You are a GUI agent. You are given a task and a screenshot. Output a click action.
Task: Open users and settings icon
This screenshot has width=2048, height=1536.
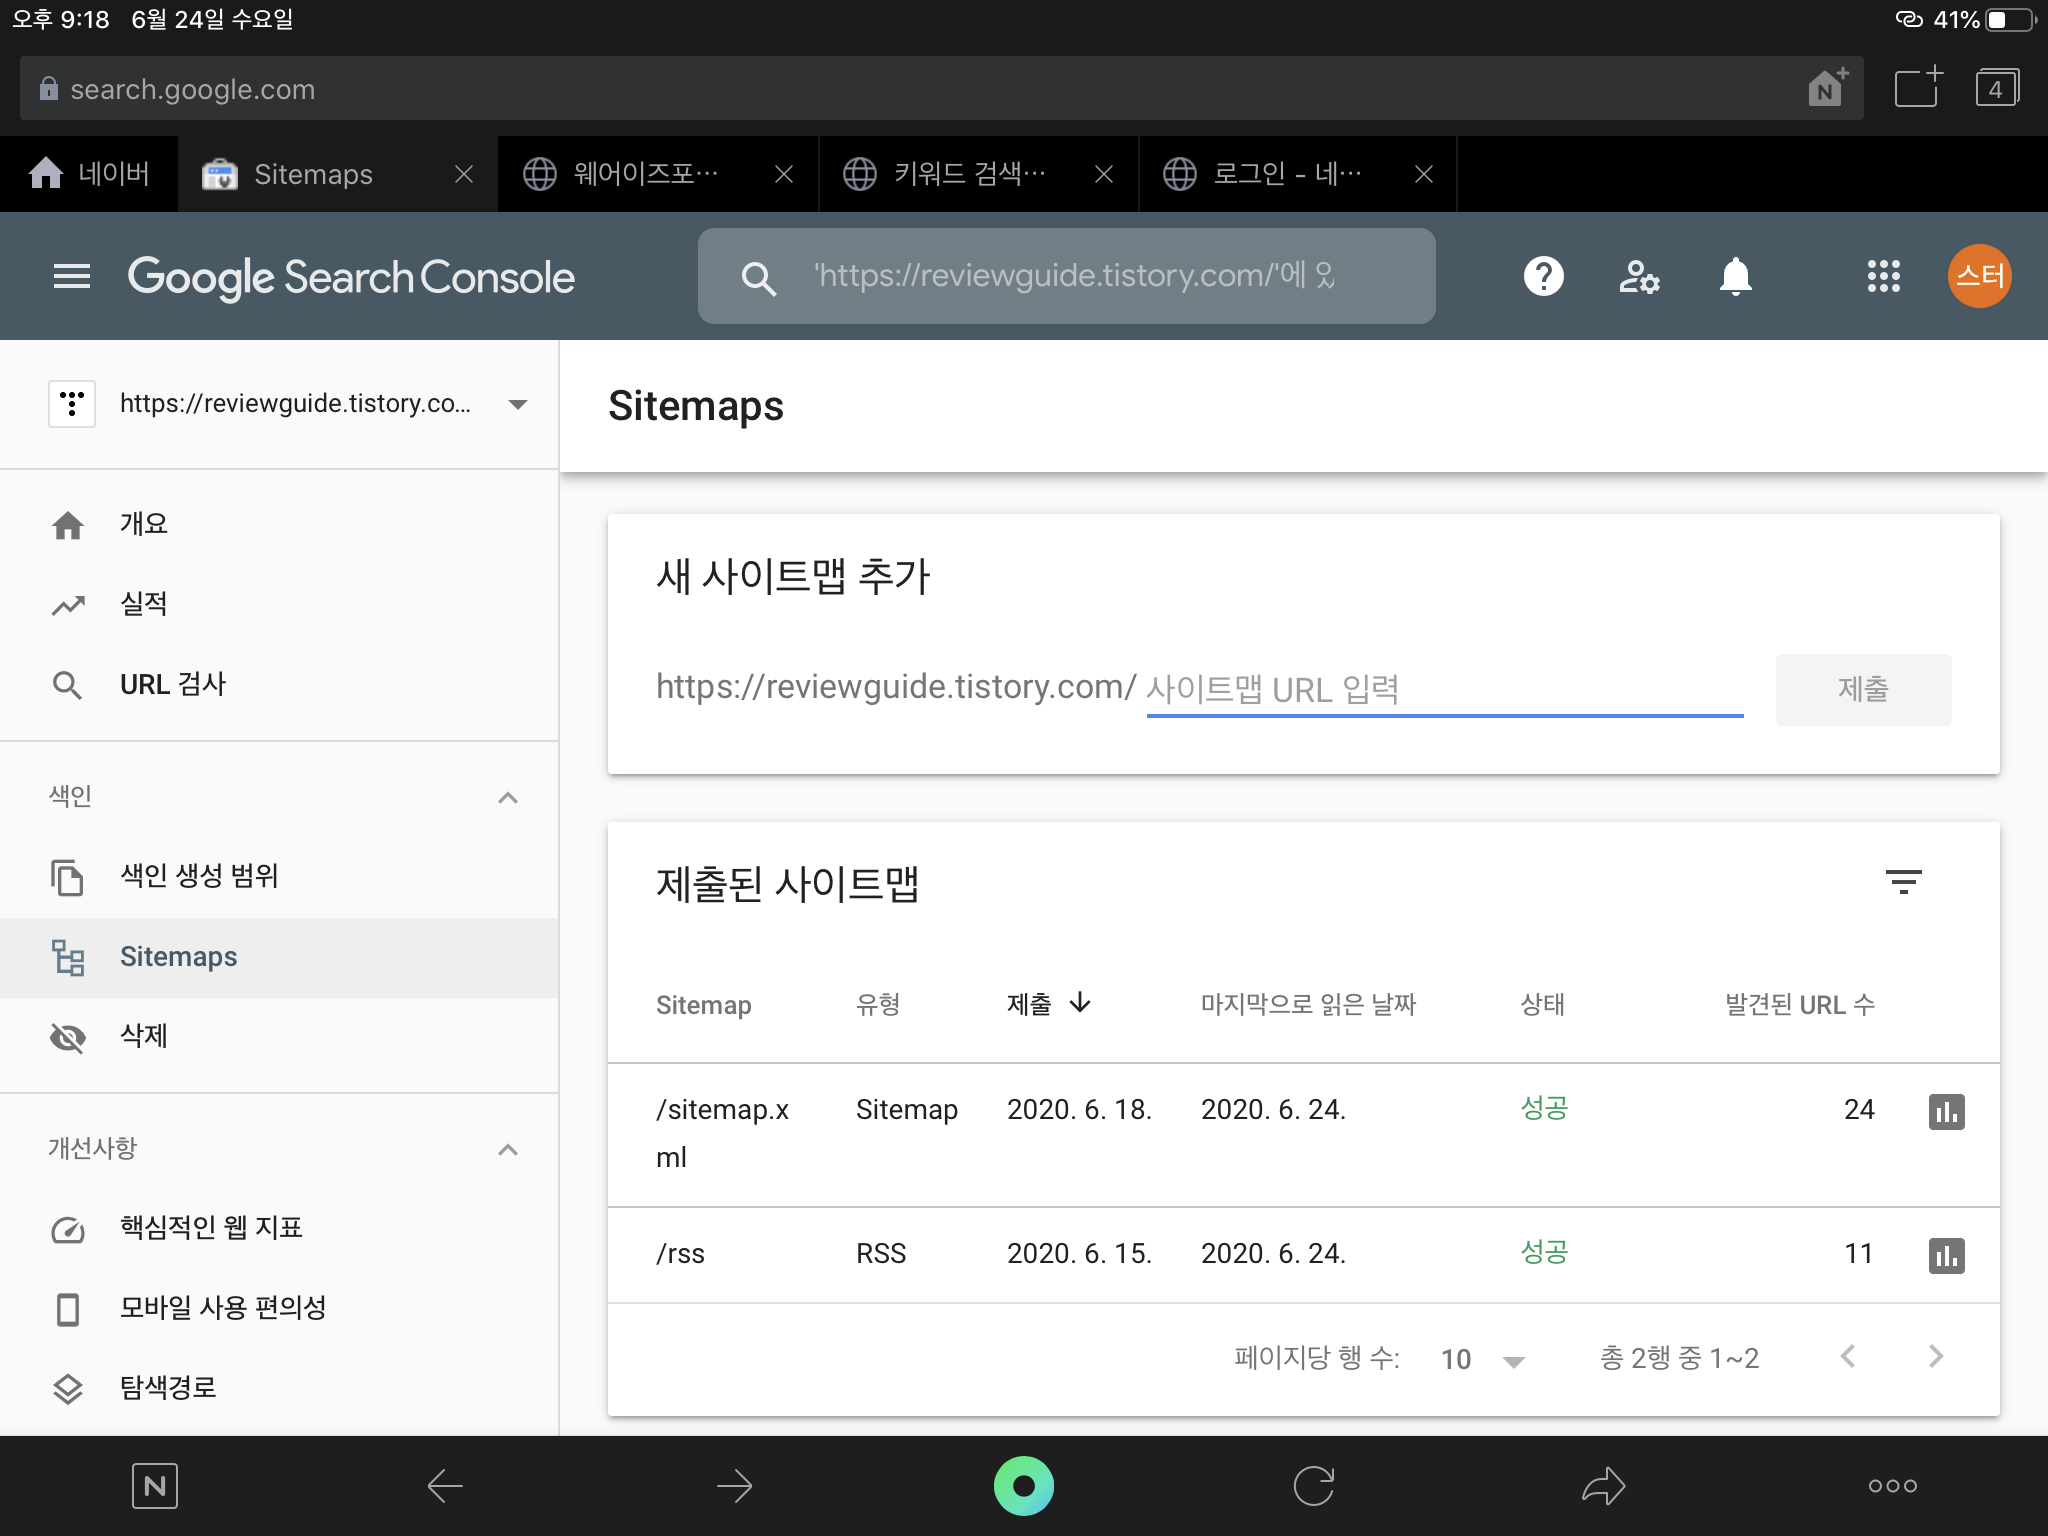(1639, 276)
